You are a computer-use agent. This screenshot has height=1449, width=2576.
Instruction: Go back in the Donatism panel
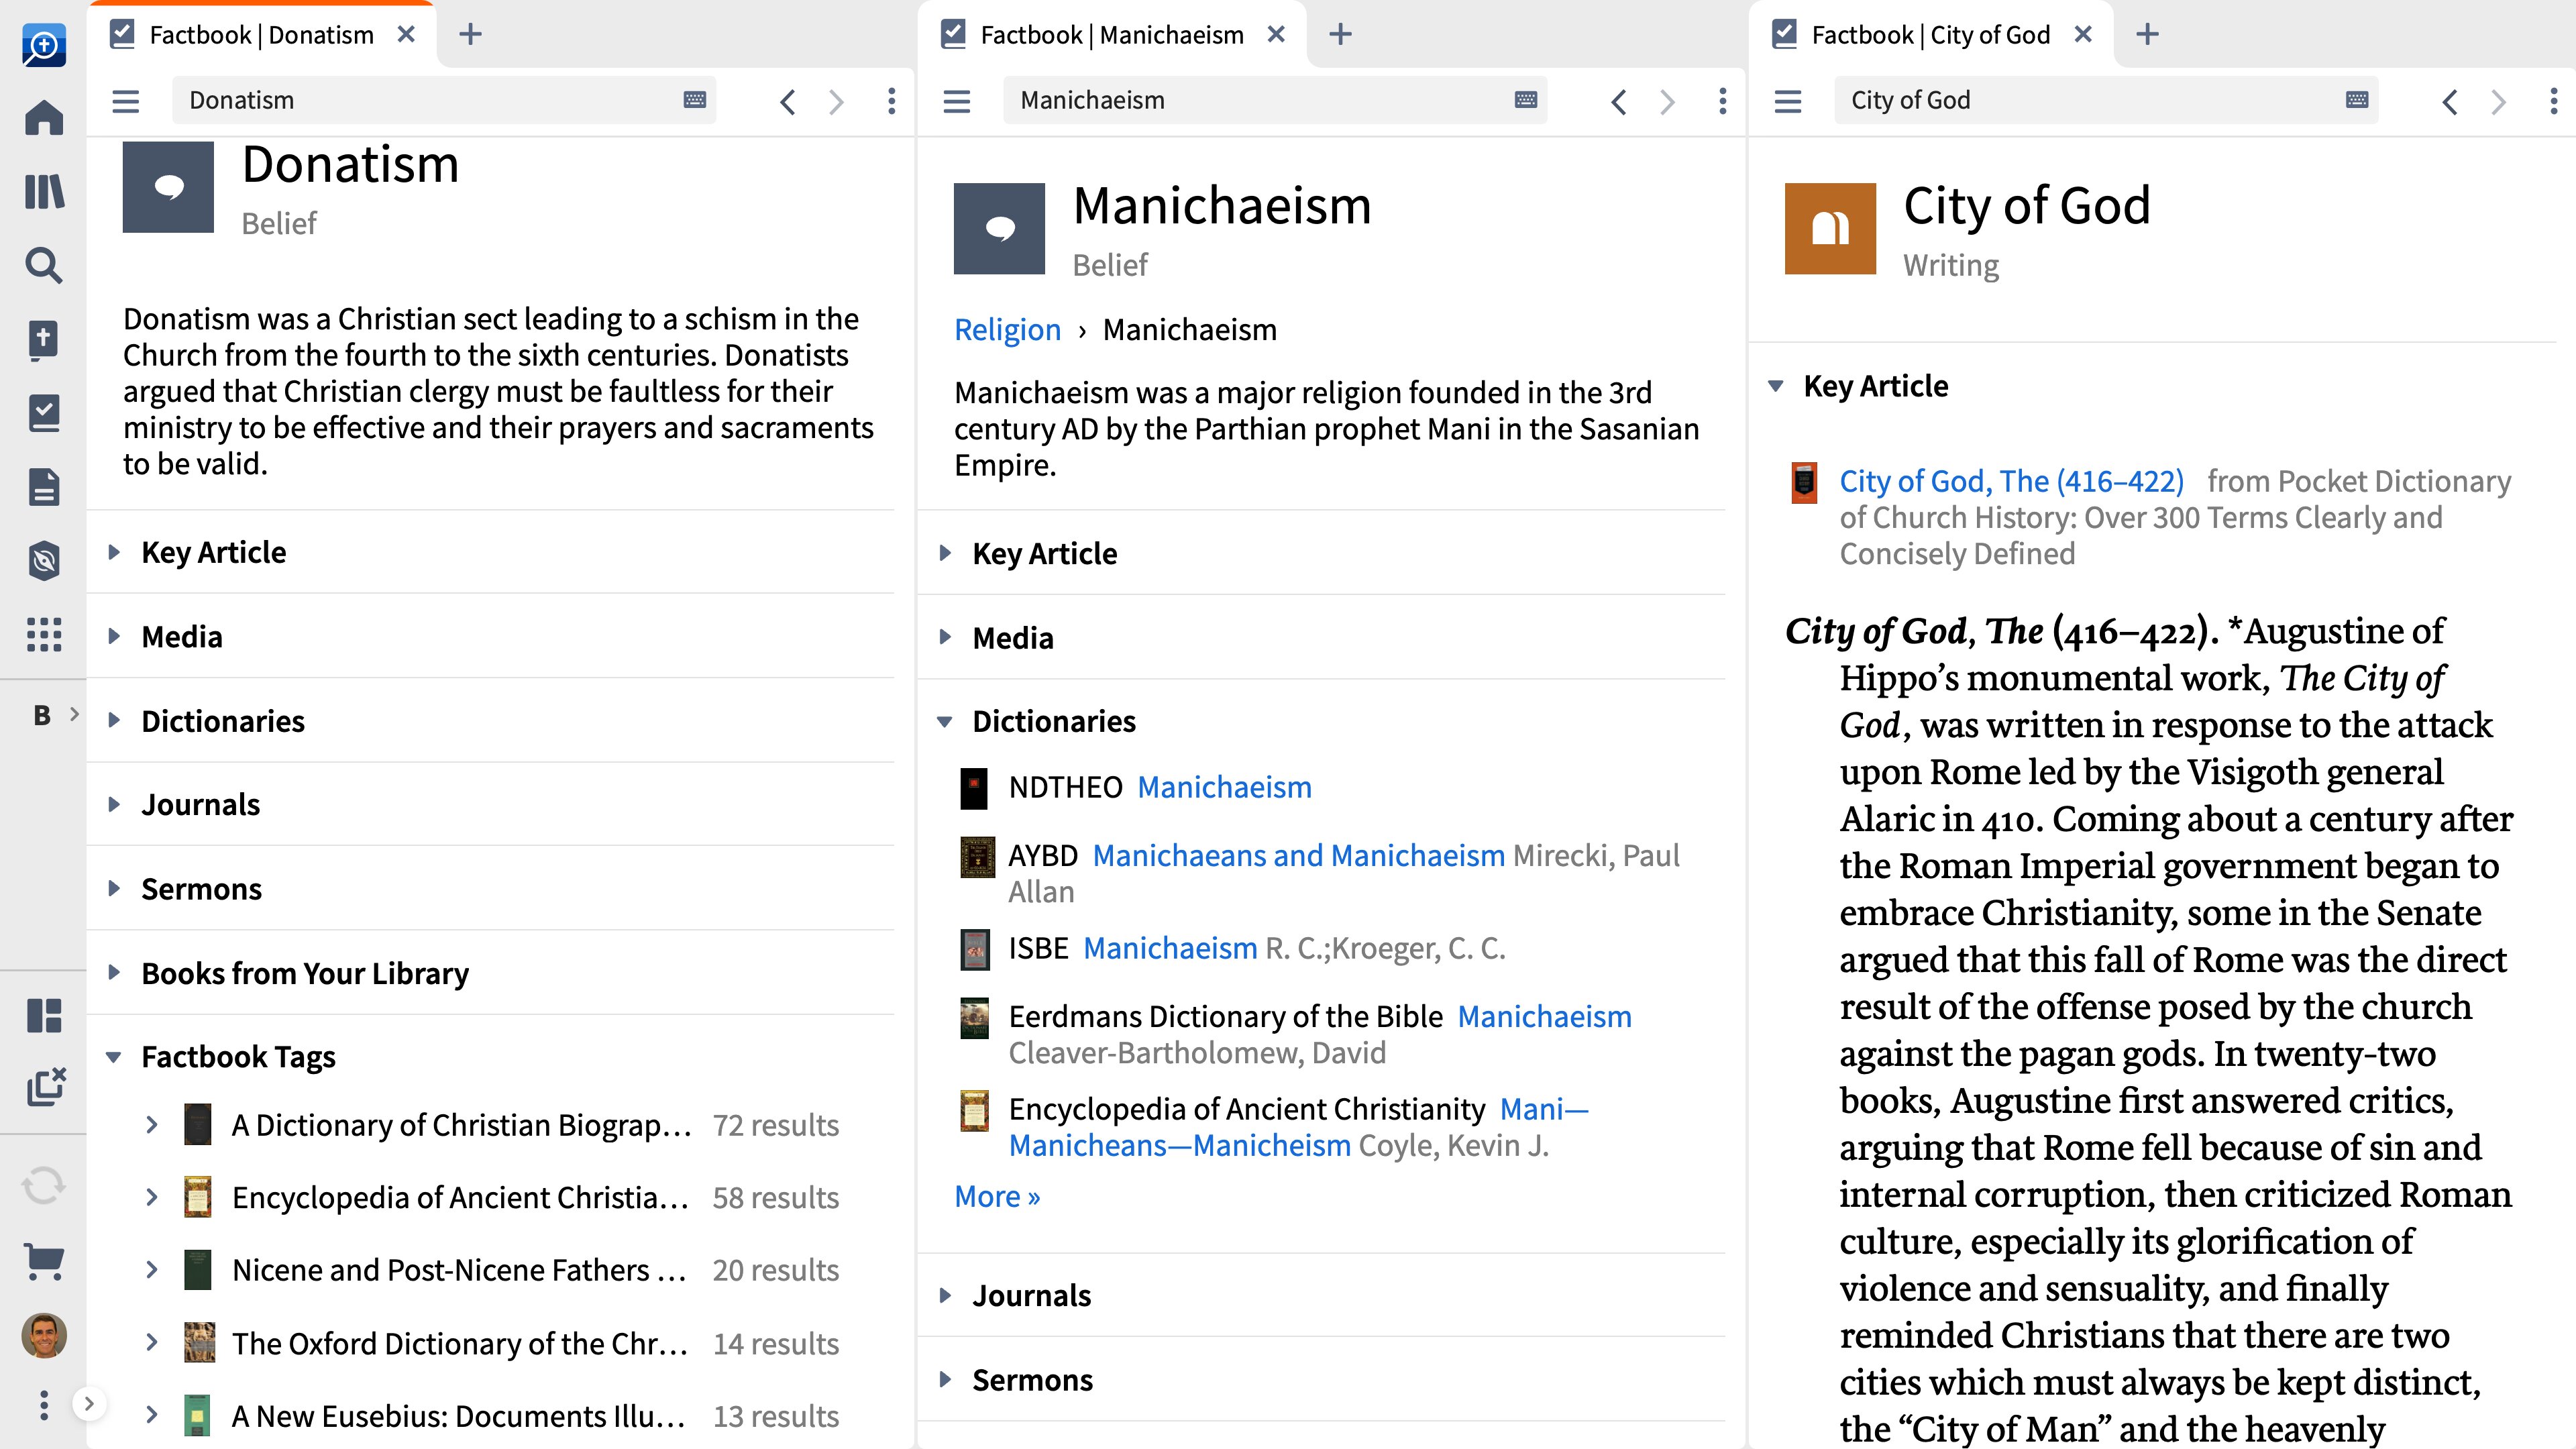[x=788, y=101]
